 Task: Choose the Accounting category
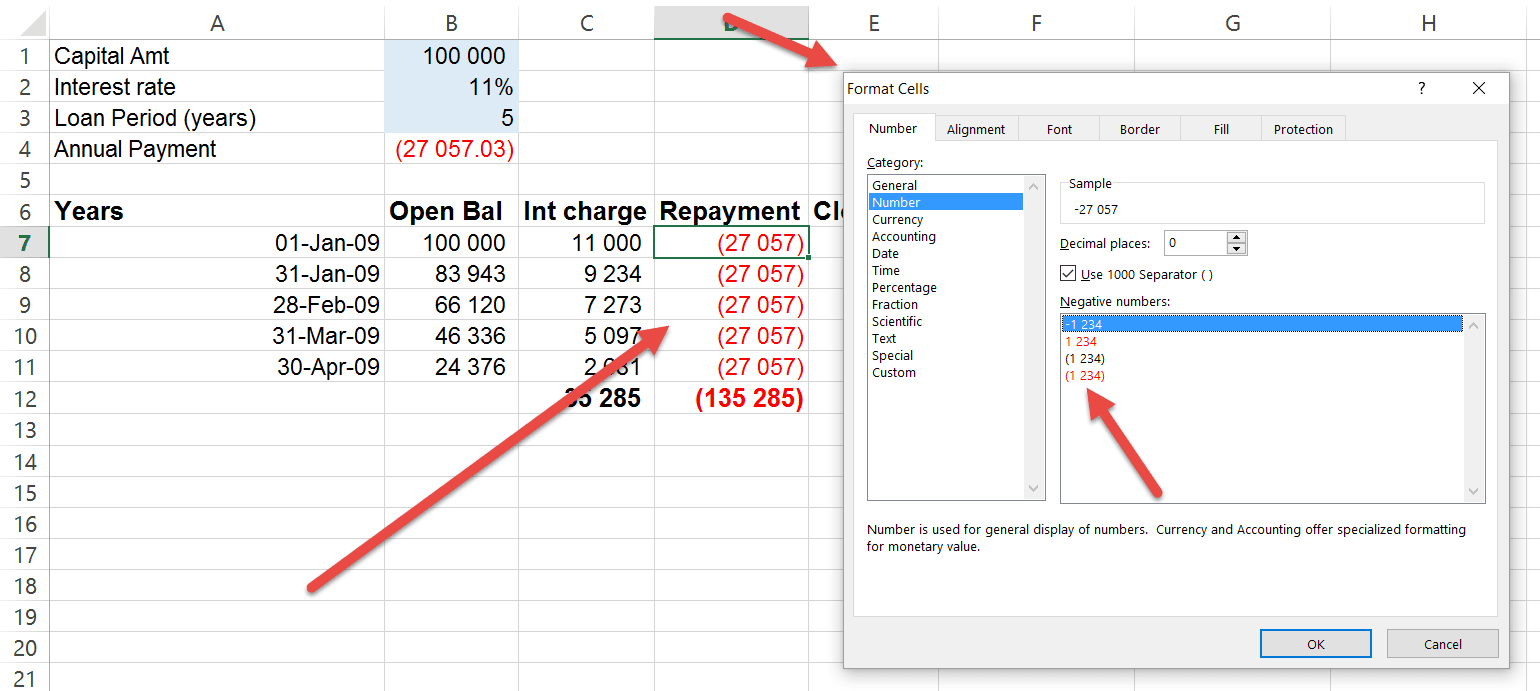[x=945, y=236]
